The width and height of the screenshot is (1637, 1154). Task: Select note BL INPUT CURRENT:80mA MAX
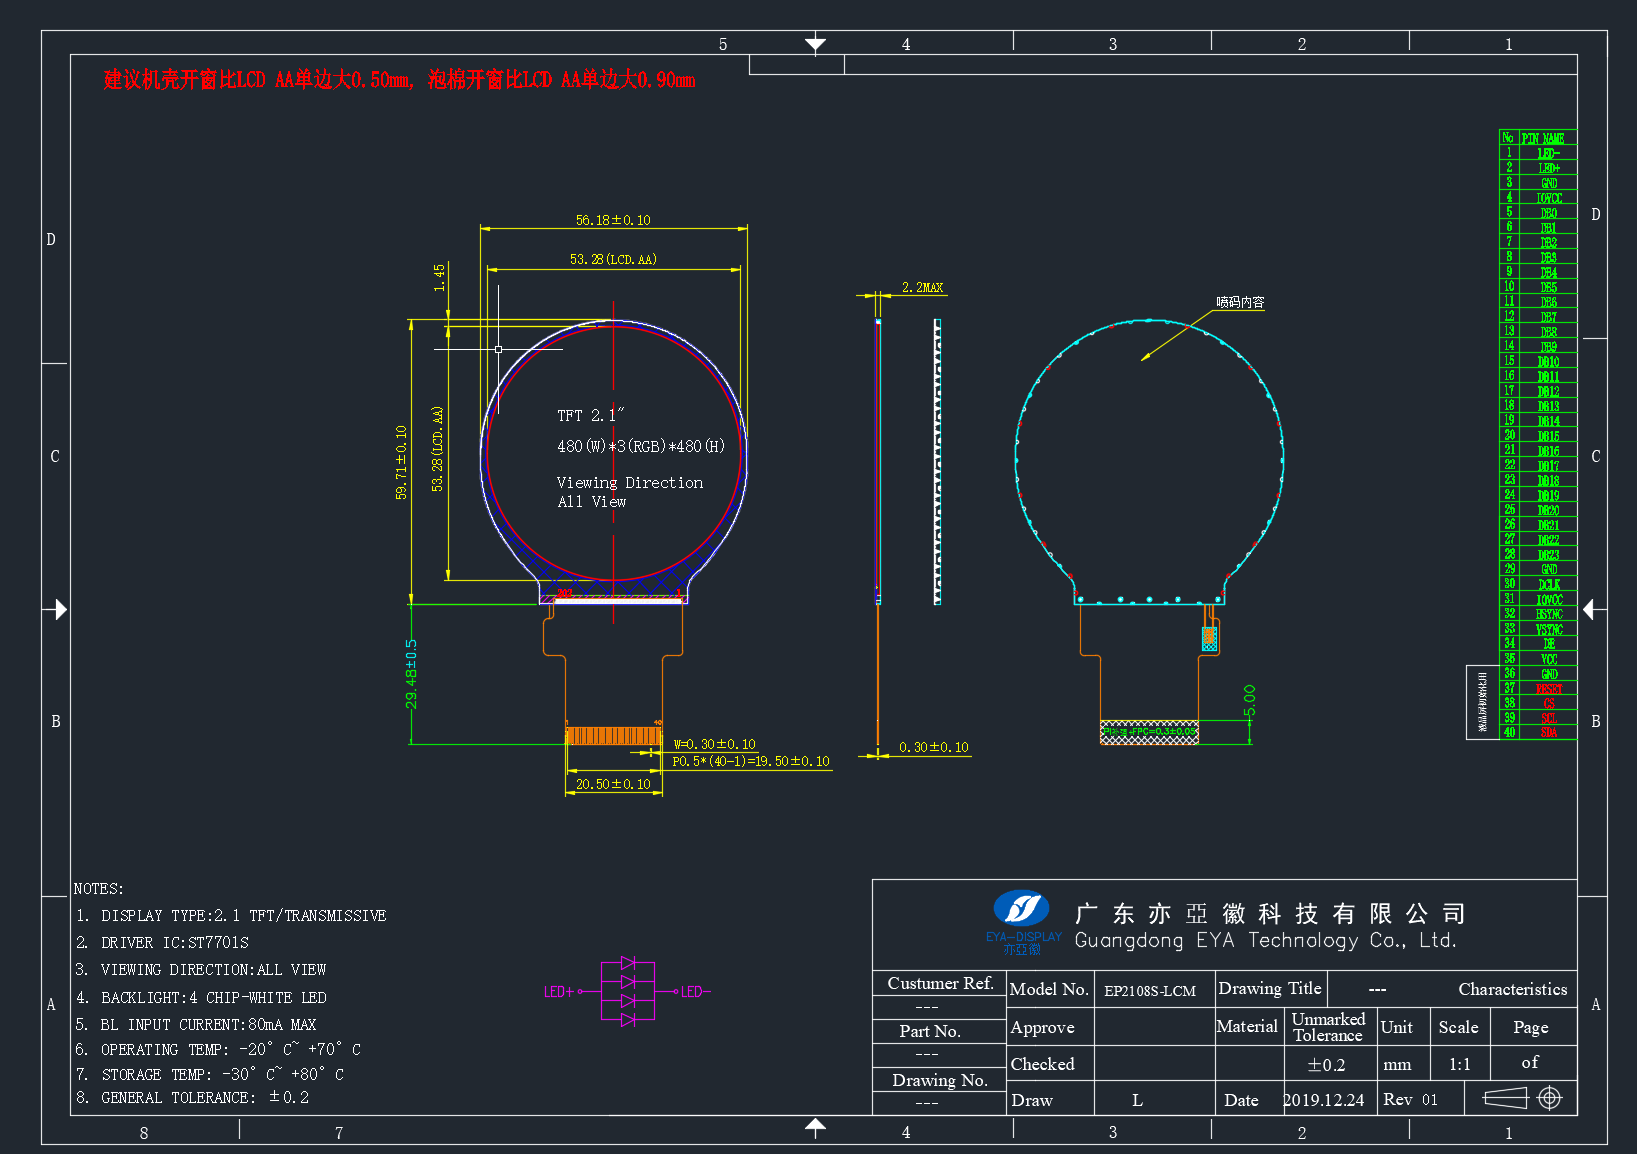coord(196,1024)
